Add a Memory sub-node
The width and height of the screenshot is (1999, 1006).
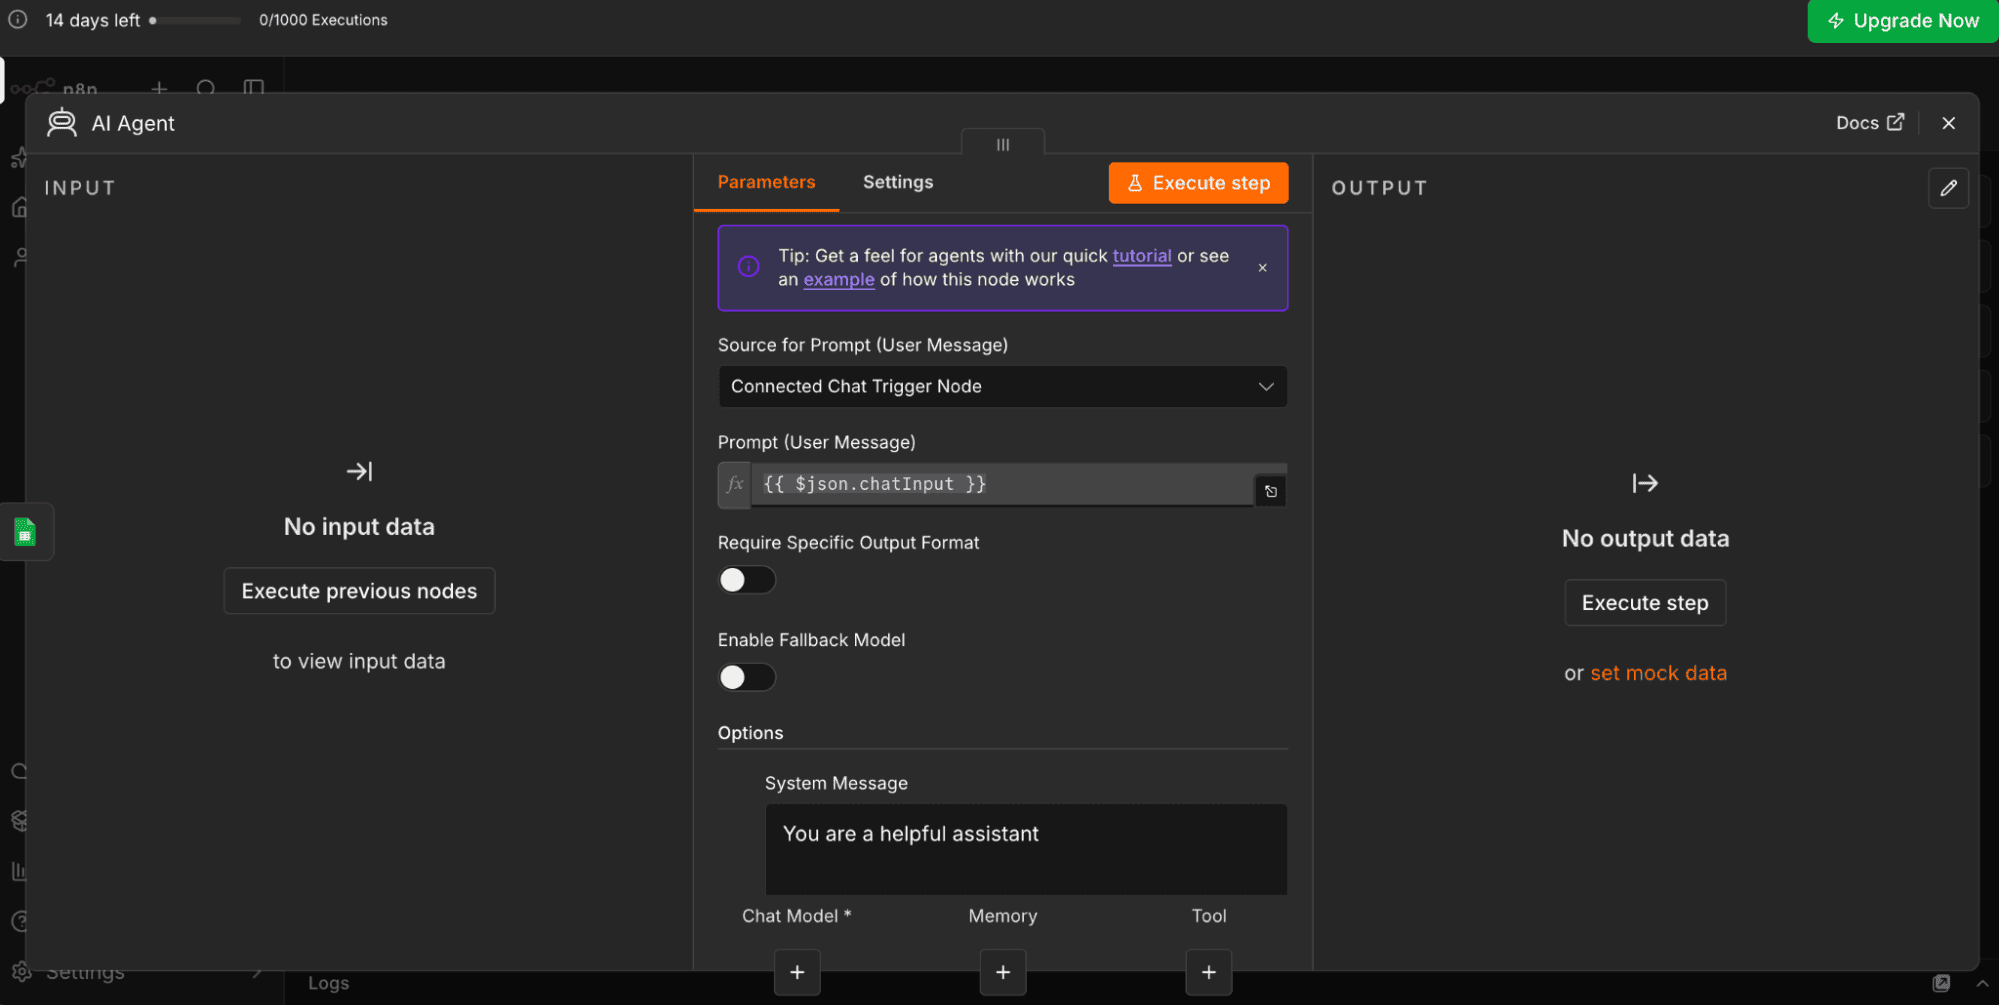tap(1003, 972)
